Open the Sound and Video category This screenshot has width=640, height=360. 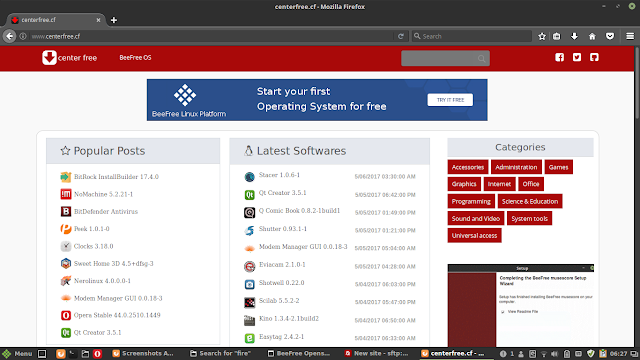point(476,218)
